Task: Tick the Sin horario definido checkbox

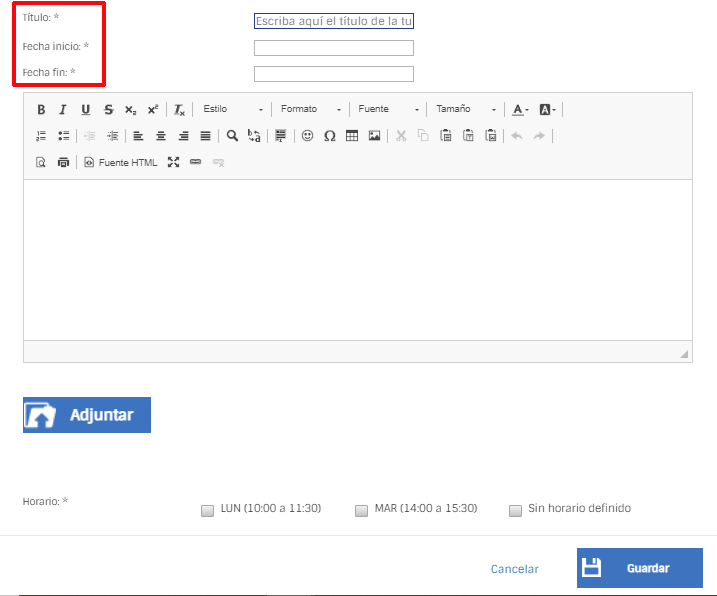Action: 516,510
